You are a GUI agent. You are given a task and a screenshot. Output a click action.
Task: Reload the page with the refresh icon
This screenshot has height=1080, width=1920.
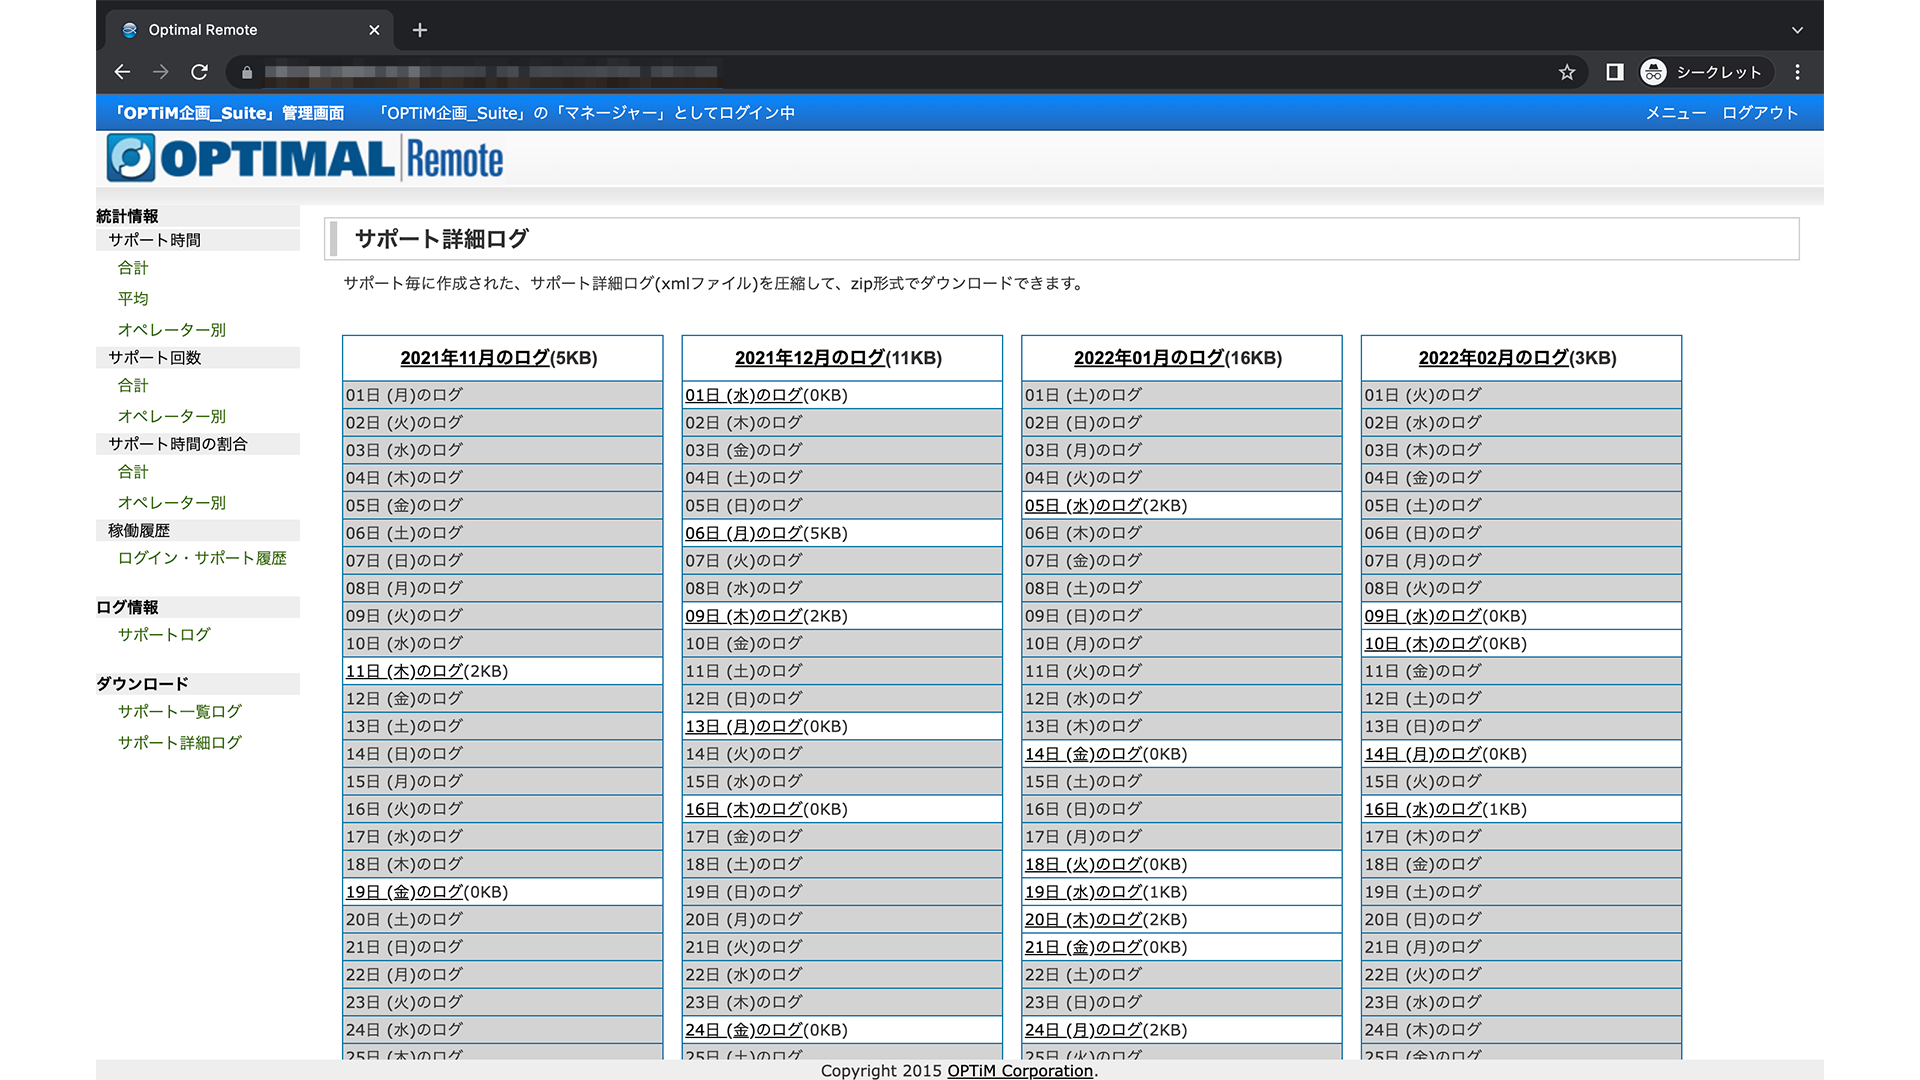coord(200,72)
